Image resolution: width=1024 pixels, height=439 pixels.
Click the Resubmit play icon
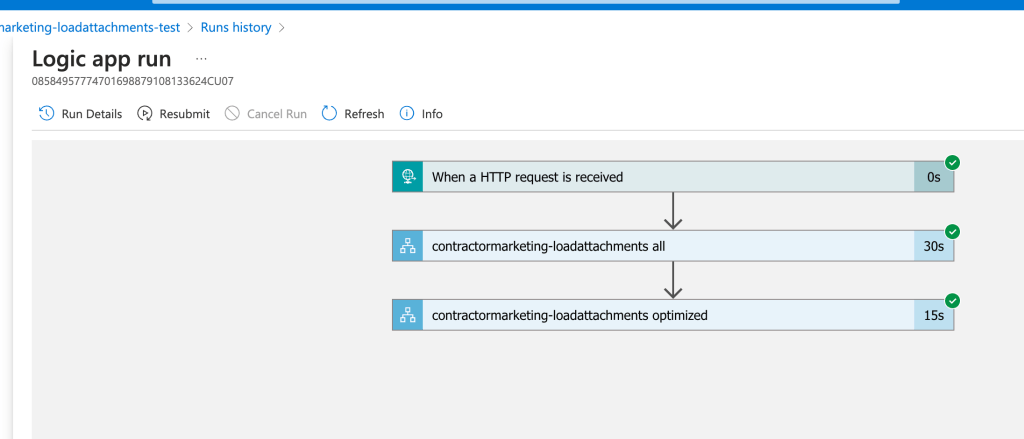(144, 114)
